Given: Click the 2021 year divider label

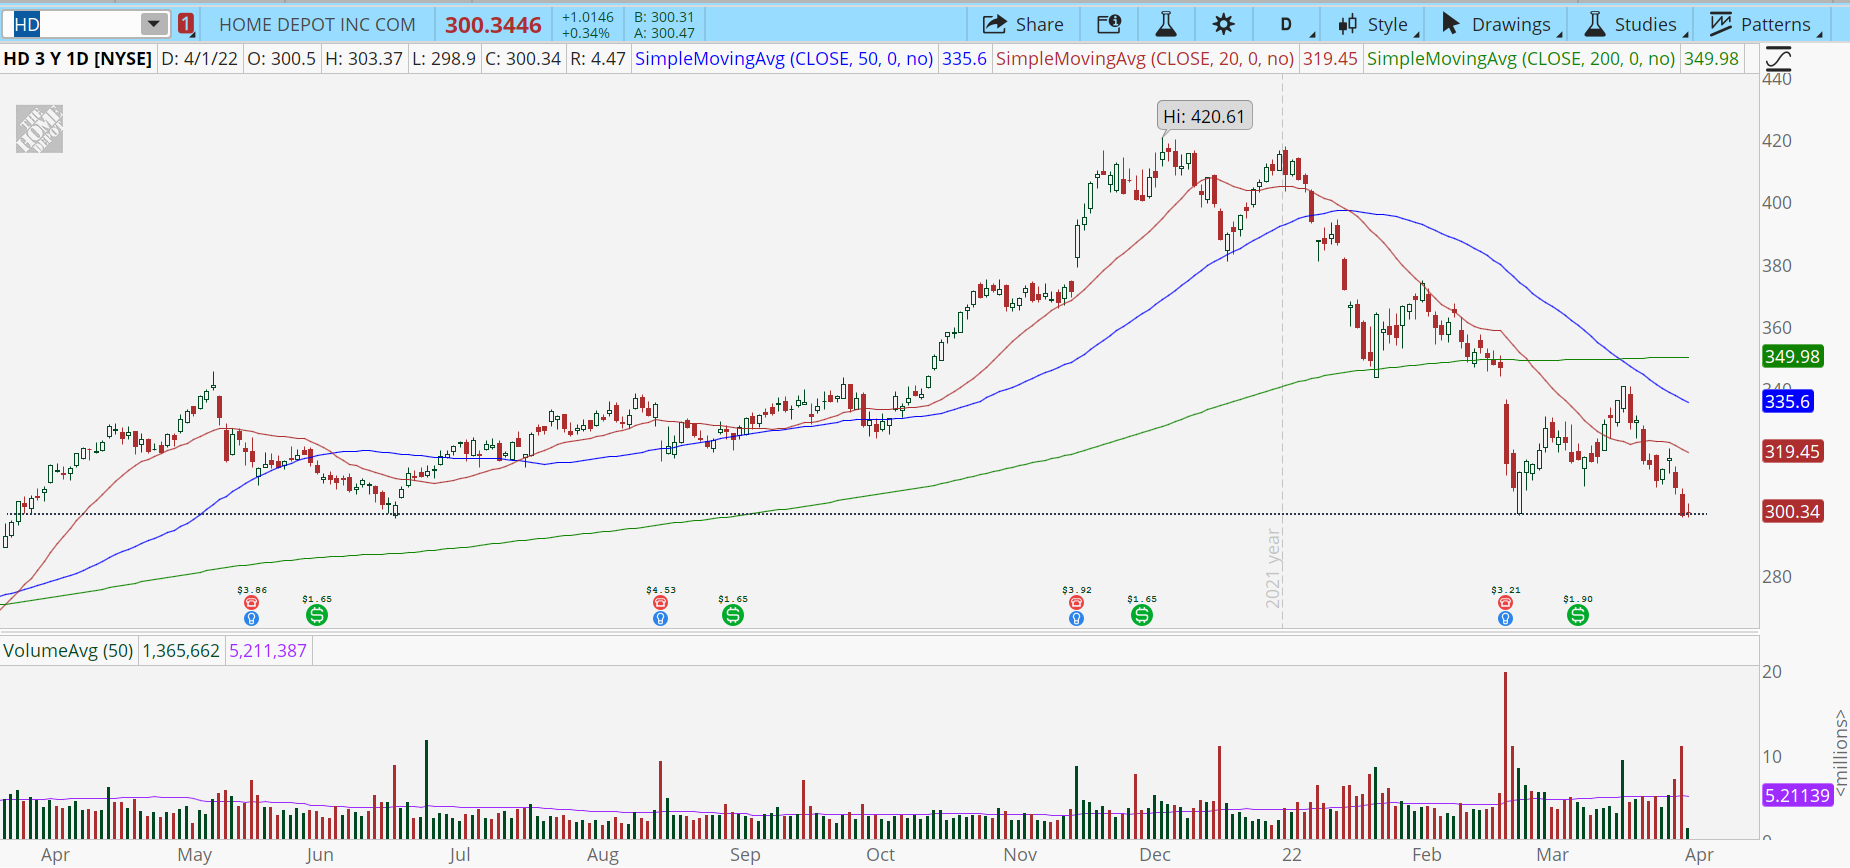Looking at the screenshot, I should tap(1273, 568).
